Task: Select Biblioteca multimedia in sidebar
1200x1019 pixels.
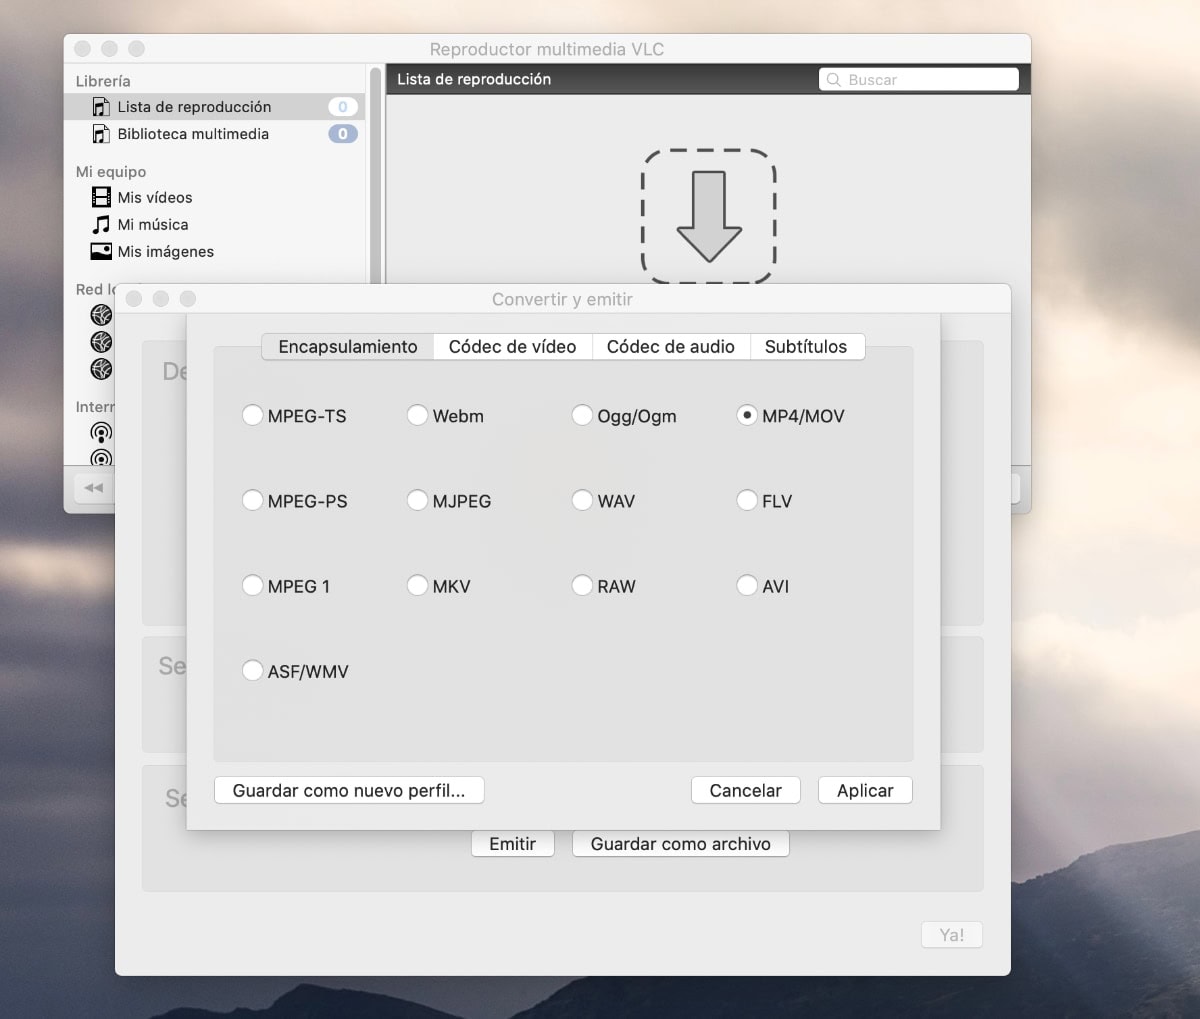Action: pos(215,134)
